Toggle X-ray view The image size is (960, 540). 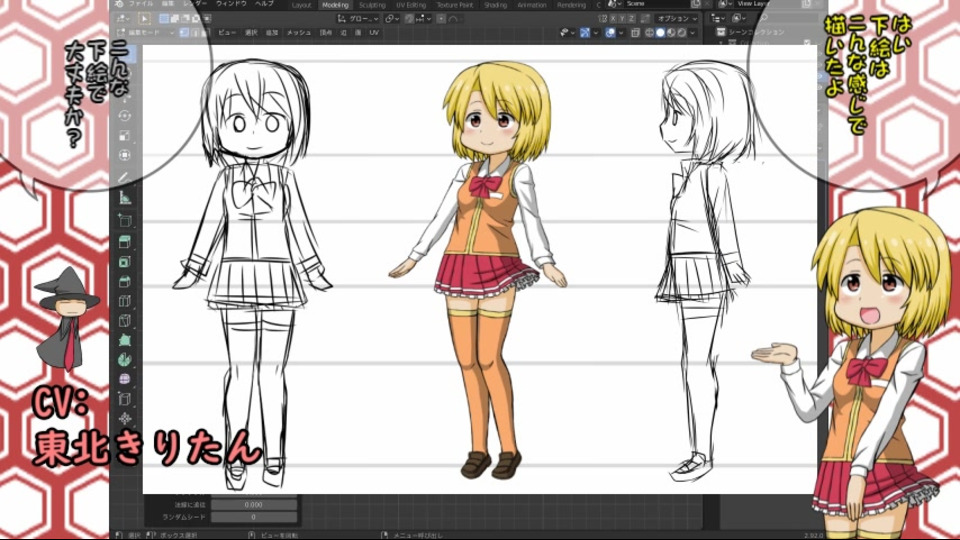click(634, 32)
